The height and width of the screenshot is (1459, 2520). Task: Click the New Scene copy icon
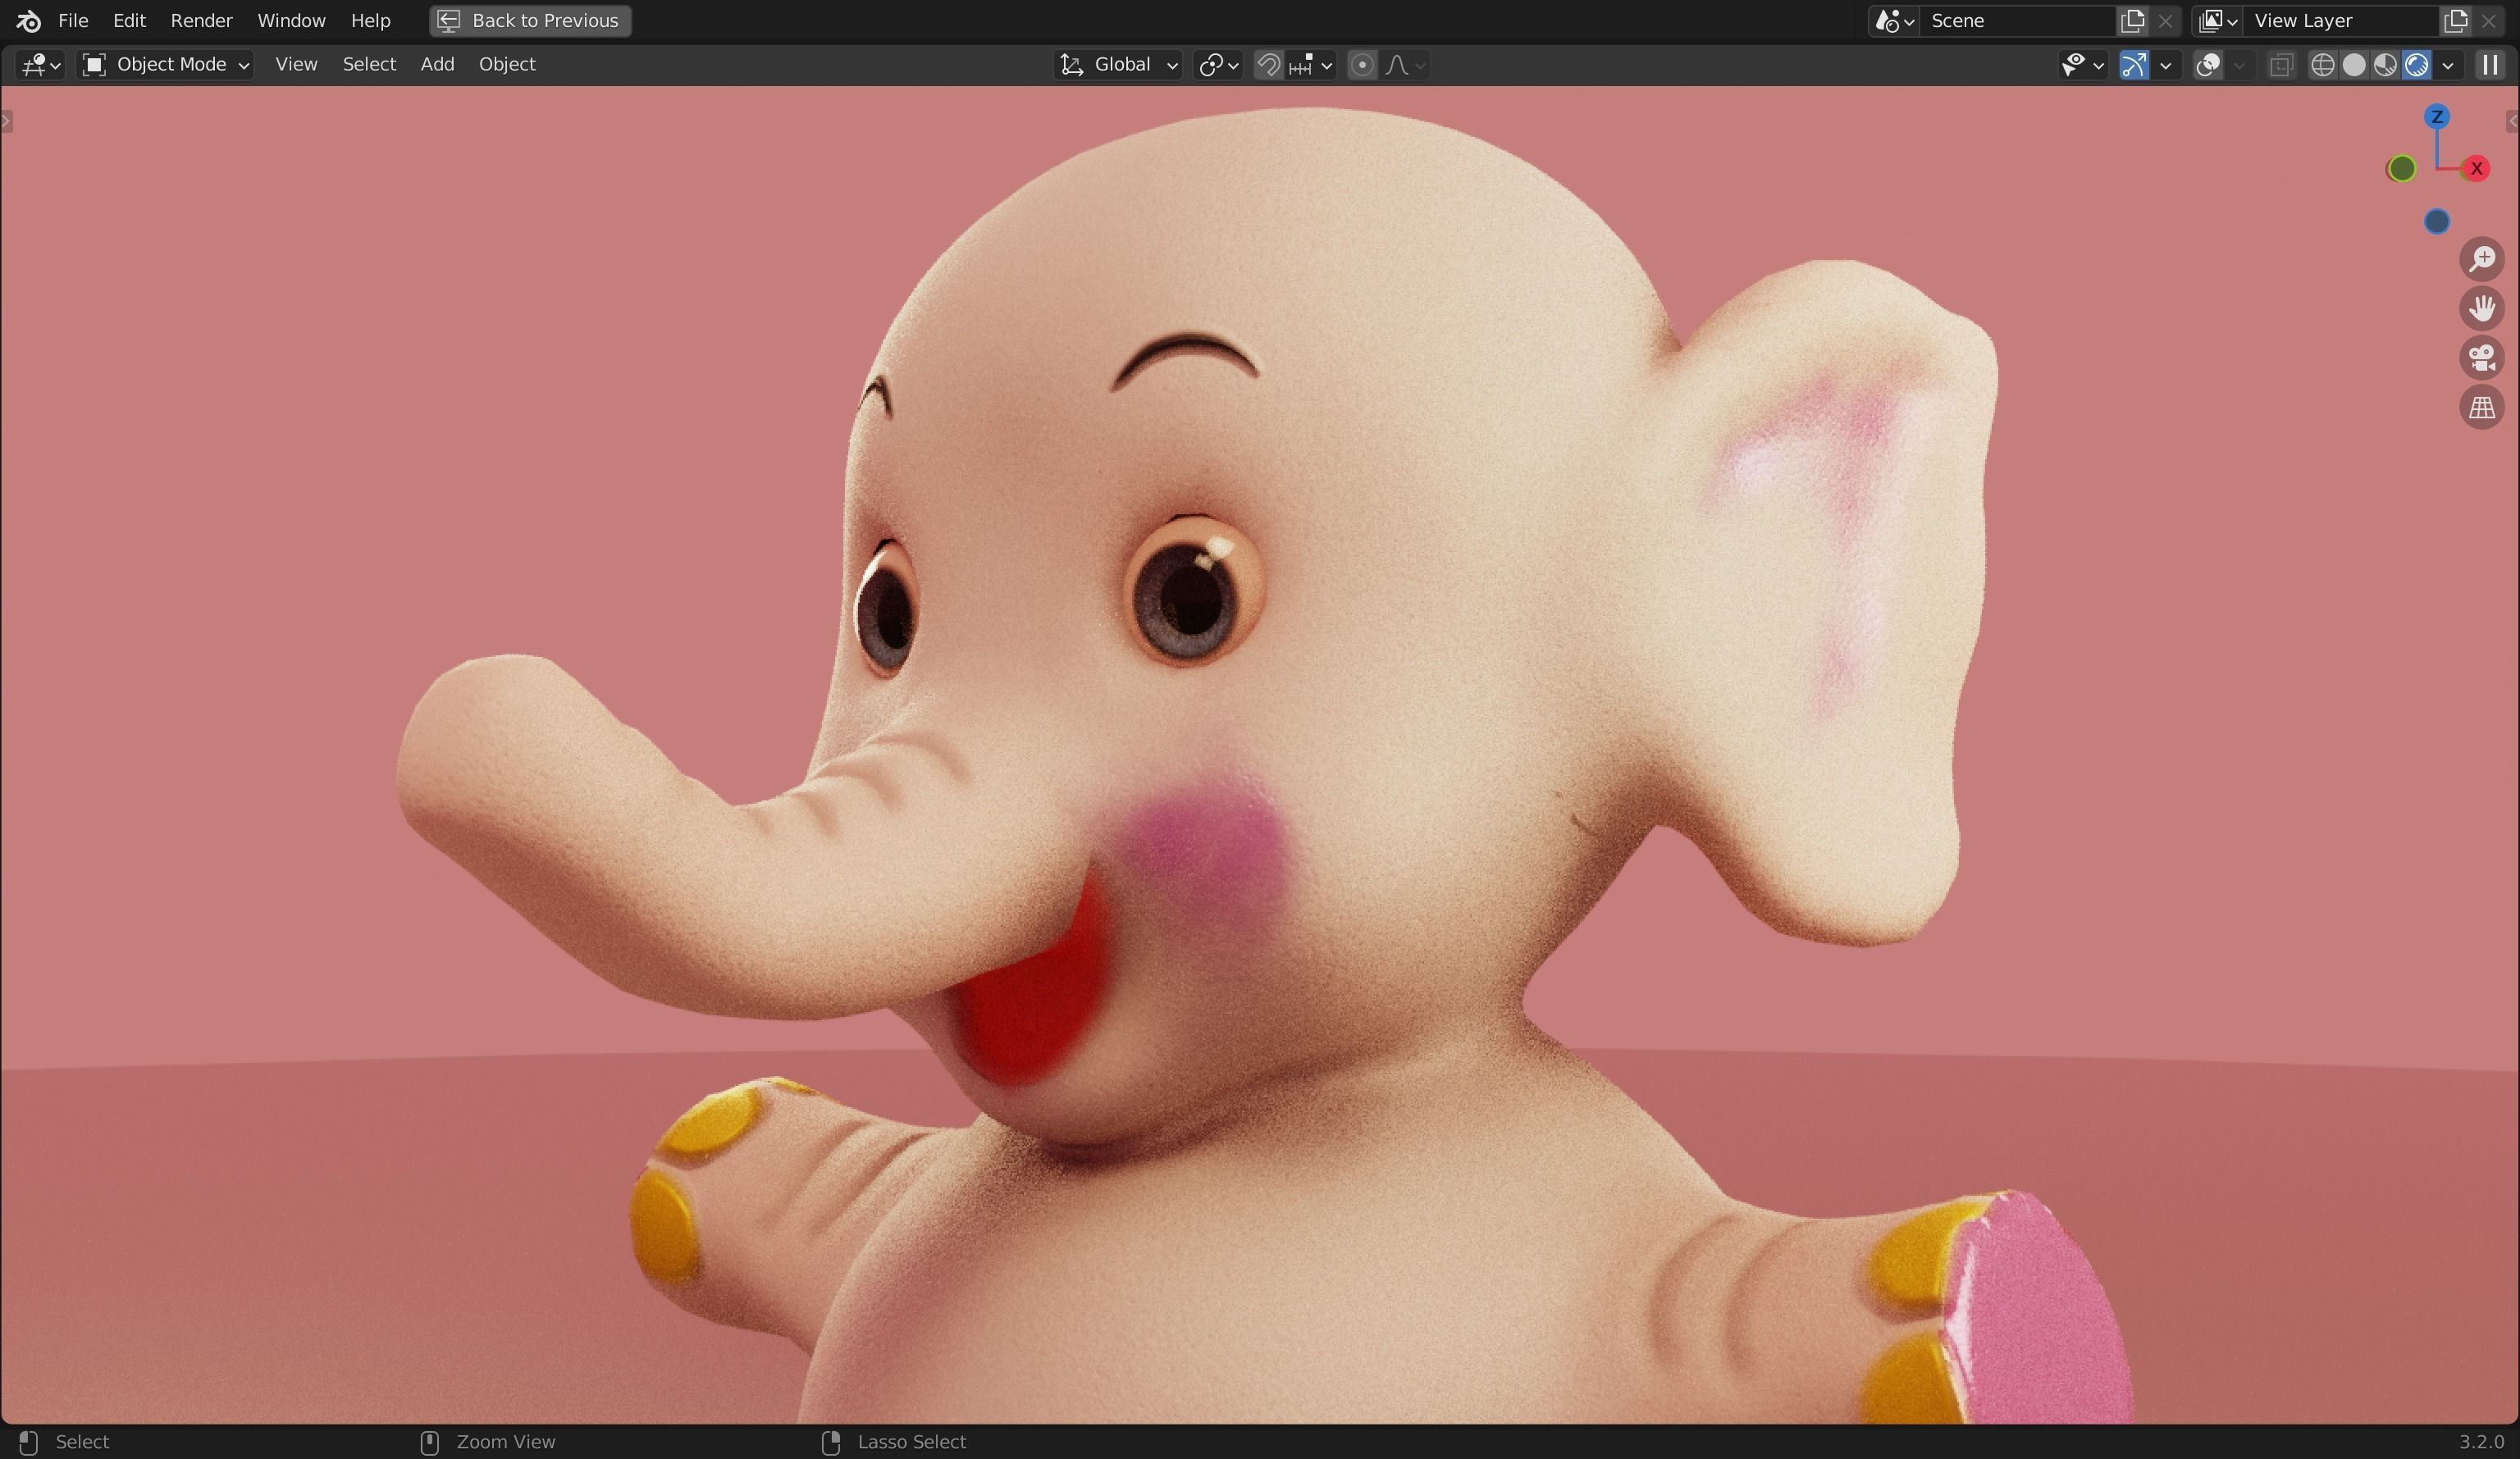(2132, 21)
